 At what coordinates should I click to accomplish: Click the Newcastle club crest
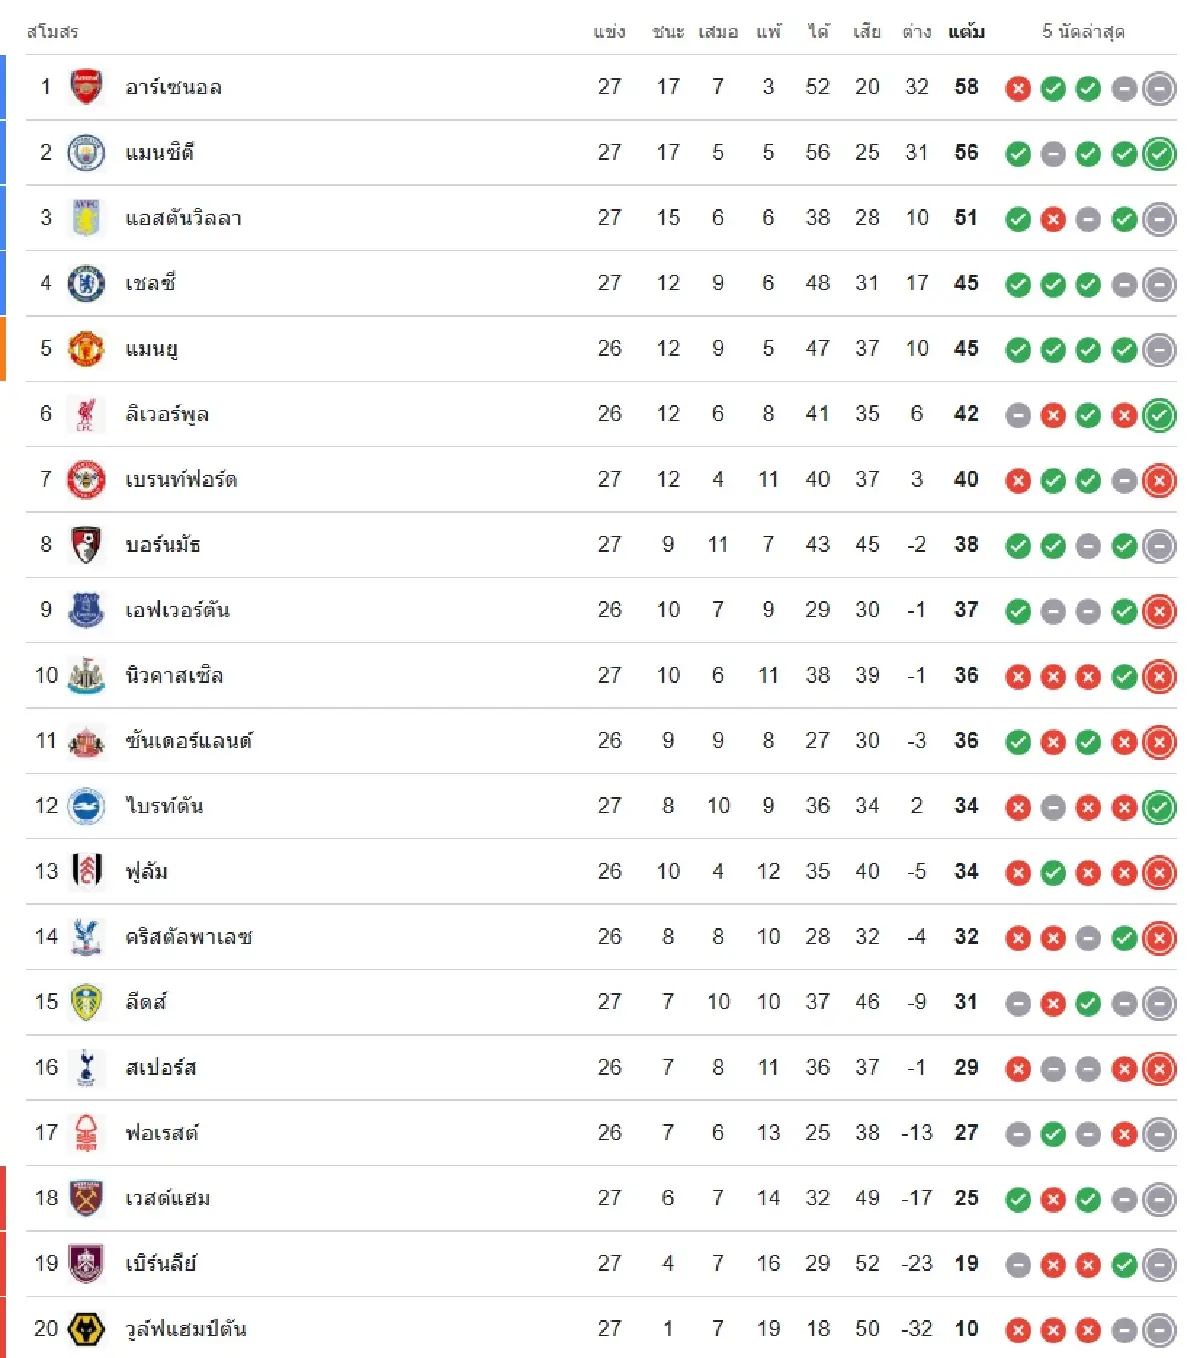point(86,676)
